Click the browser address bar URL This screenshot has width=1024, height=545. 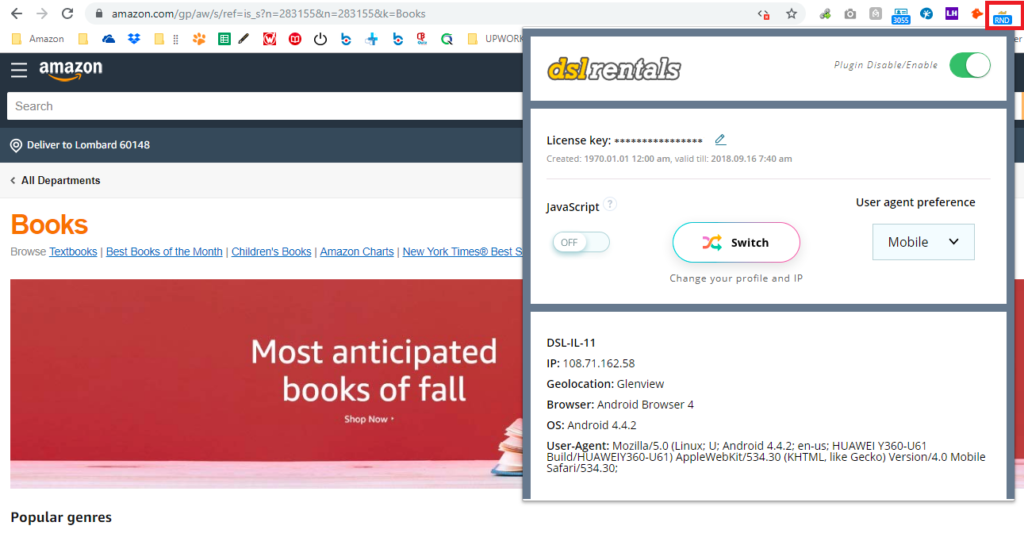268,14
